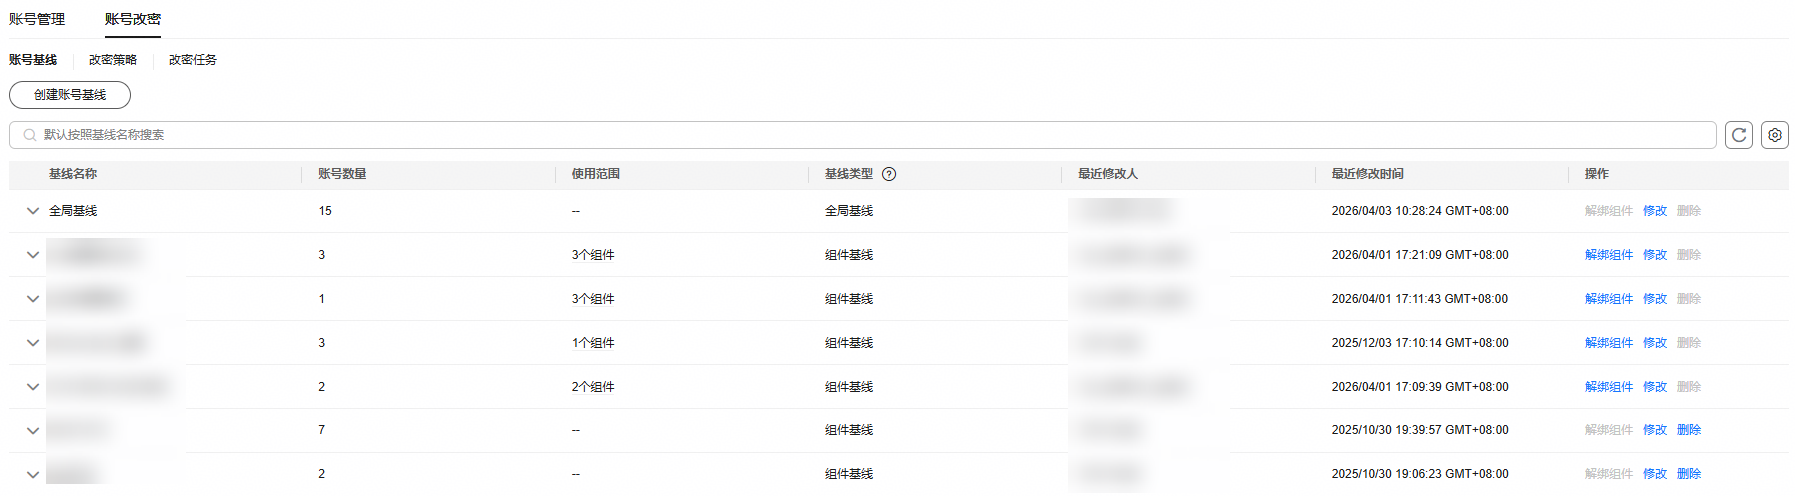Click the 最近修改时间 column header
Viewport: 1795px width, 496px height.
(1367, 174)
